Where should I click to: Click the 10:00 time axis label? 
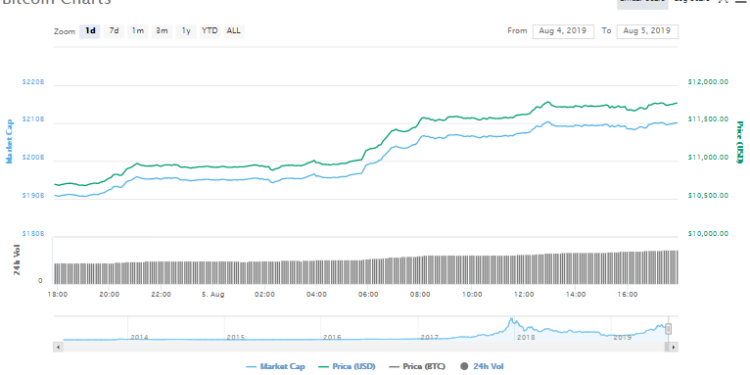[472, 295]
